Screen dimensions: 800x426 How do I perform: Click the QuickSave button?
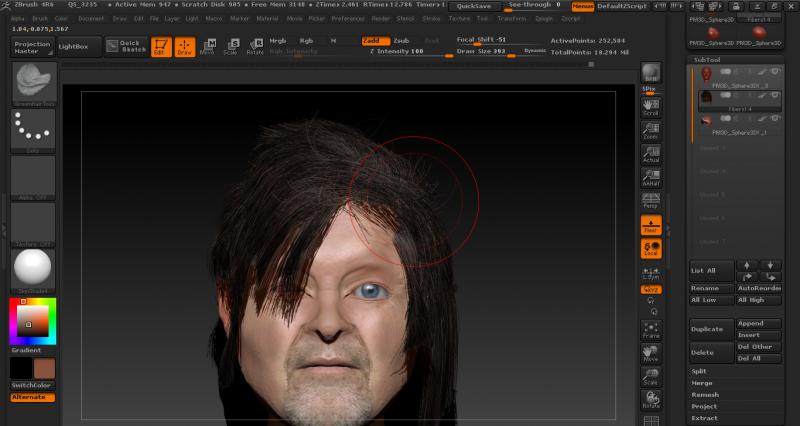coord(473,6)
